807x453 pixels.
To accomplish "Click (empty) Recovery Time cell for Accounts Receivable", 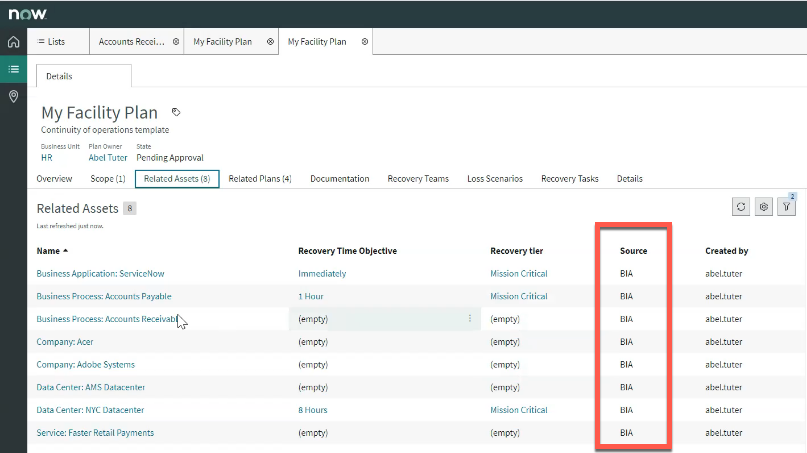I will (313, 319).
